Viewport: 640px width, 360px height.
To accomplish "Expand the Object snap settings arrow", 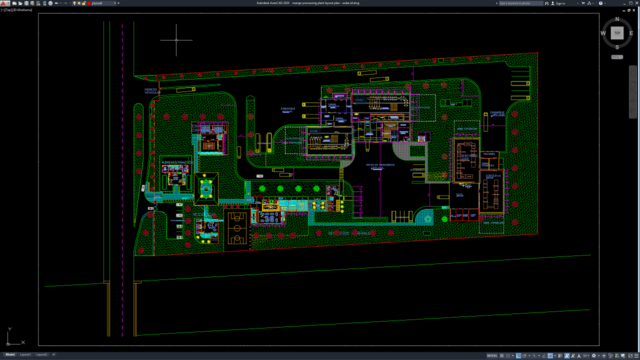I will (x=555, y=356).
